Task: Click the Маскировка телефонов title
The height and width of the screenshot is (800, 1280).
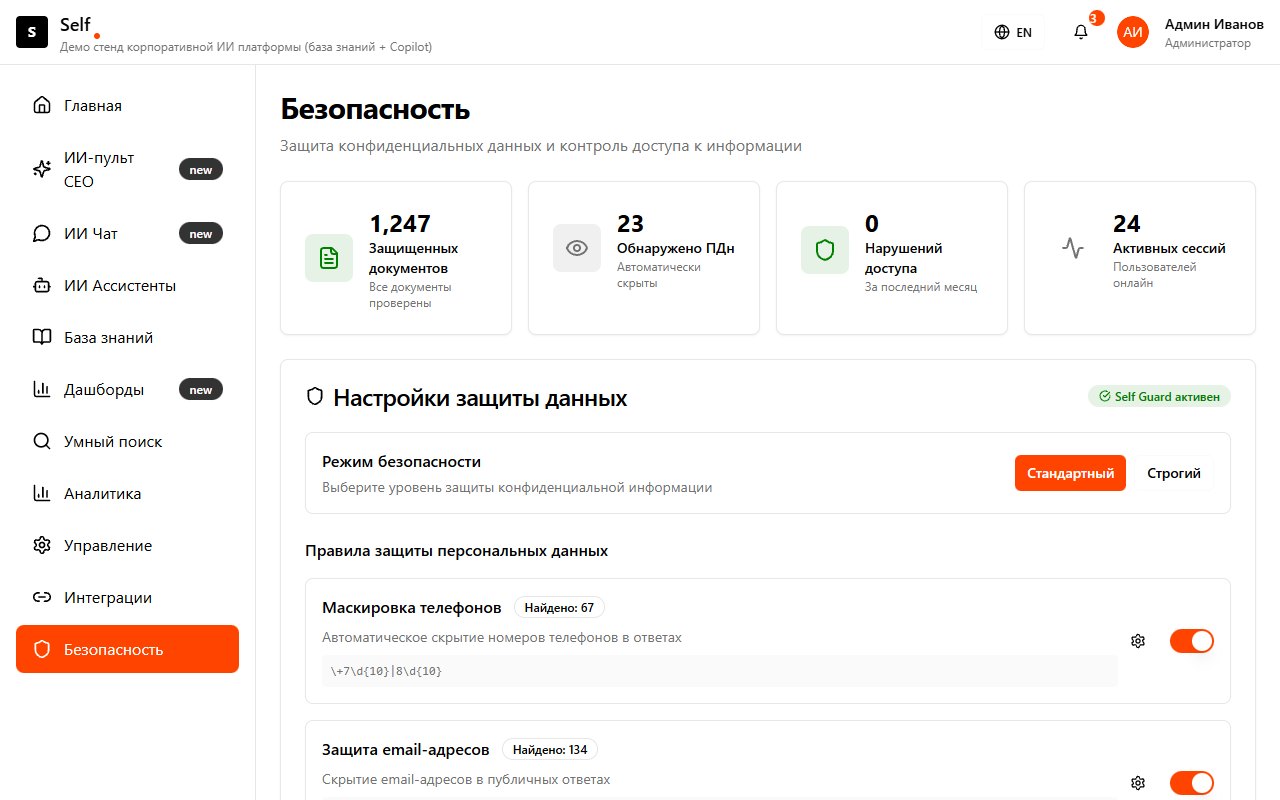Action: coord(412,607)
